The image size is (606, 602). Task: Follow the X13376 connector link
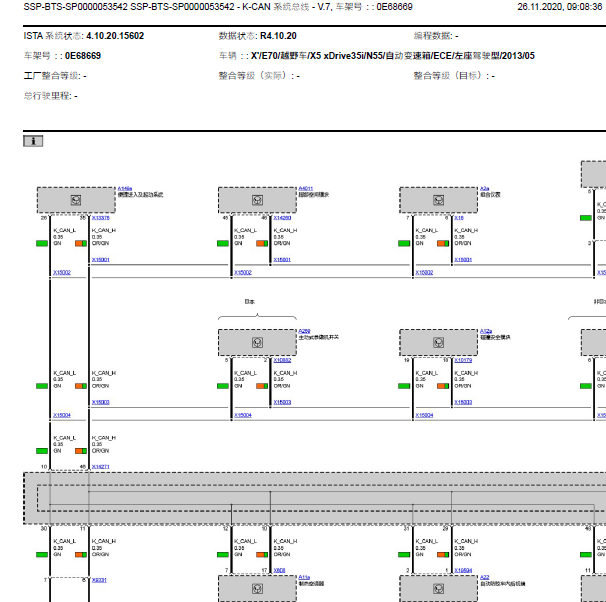[100, 218]
